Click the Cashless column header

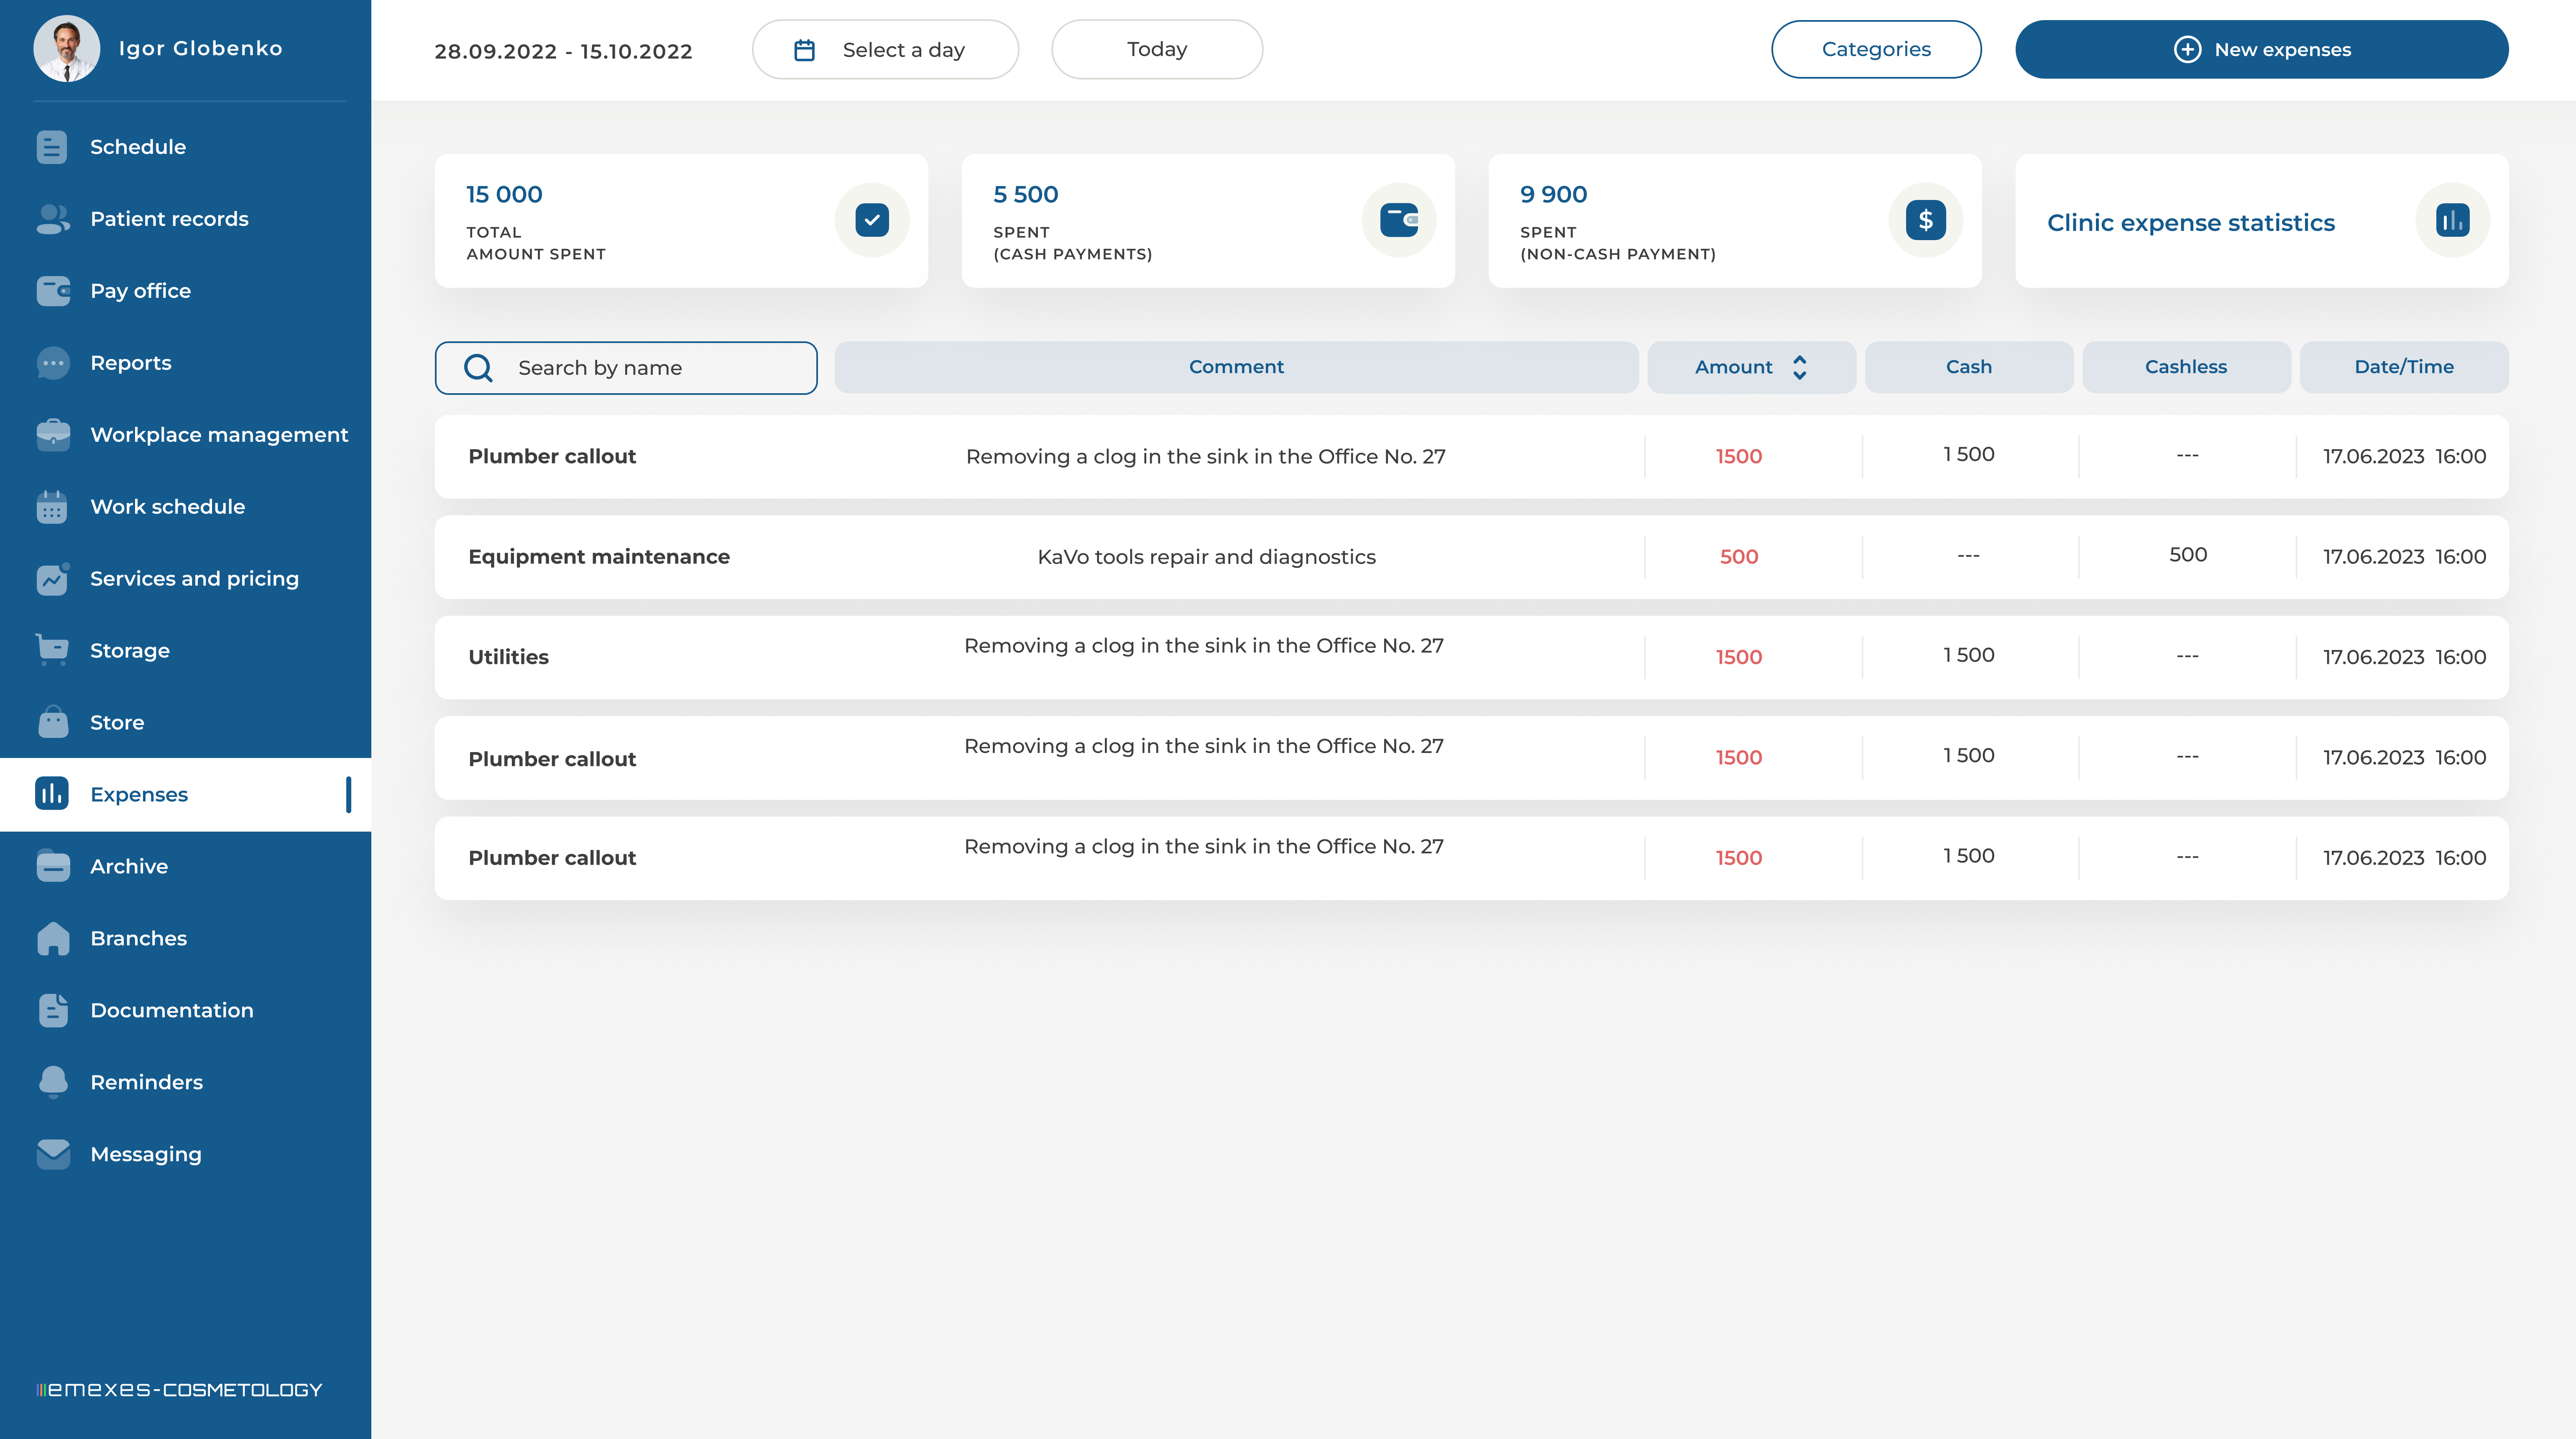tap(2185, 367)
